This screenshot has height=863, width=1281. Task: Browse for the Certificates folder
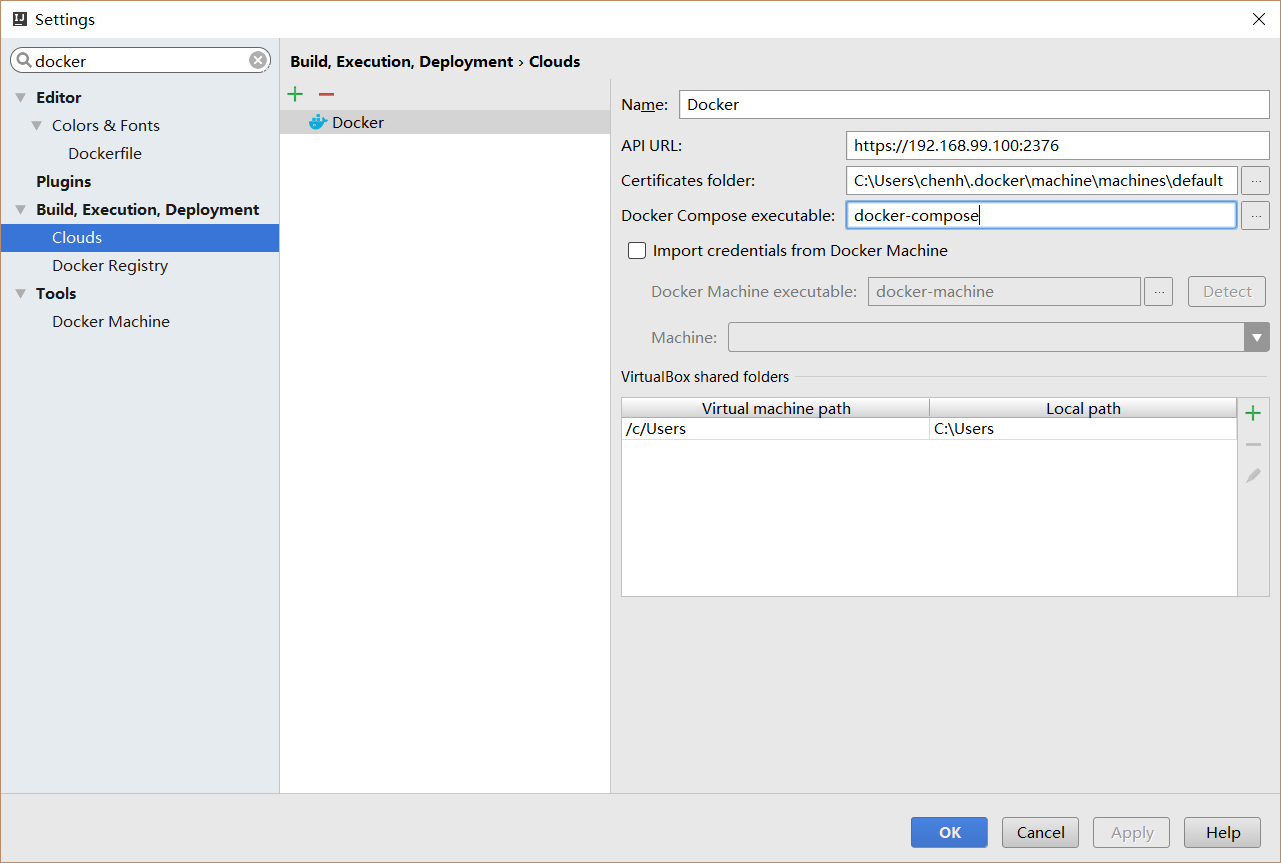coord(1255,181)
